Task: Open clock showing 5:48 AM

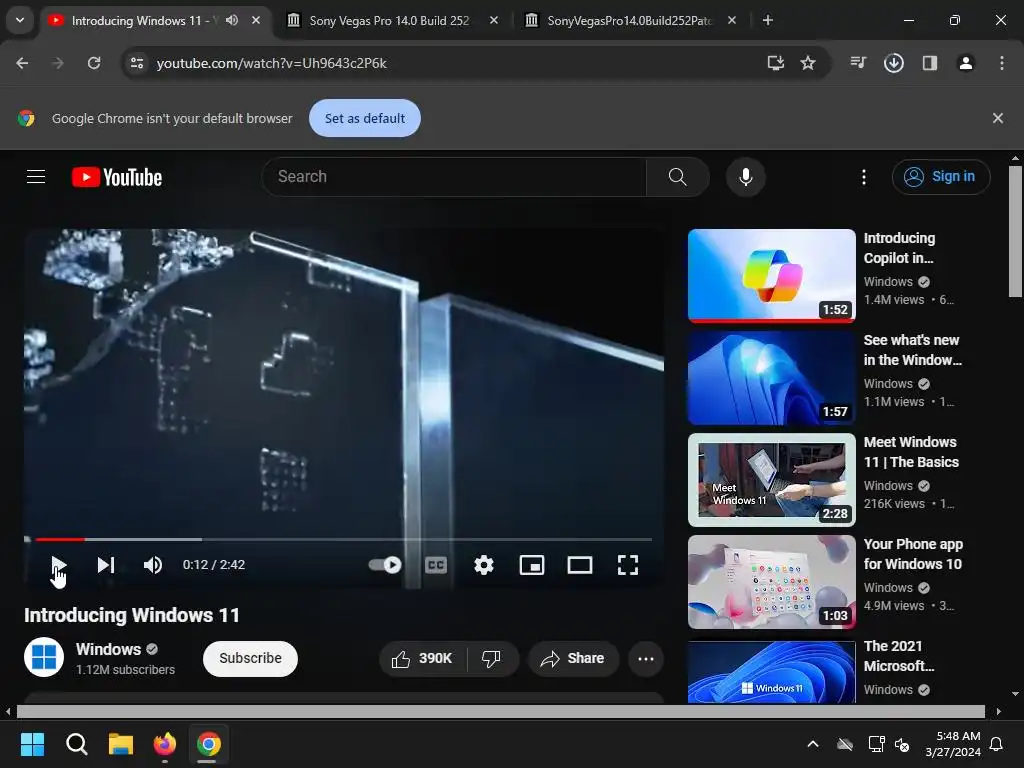Action: click(x=953, y=744)
